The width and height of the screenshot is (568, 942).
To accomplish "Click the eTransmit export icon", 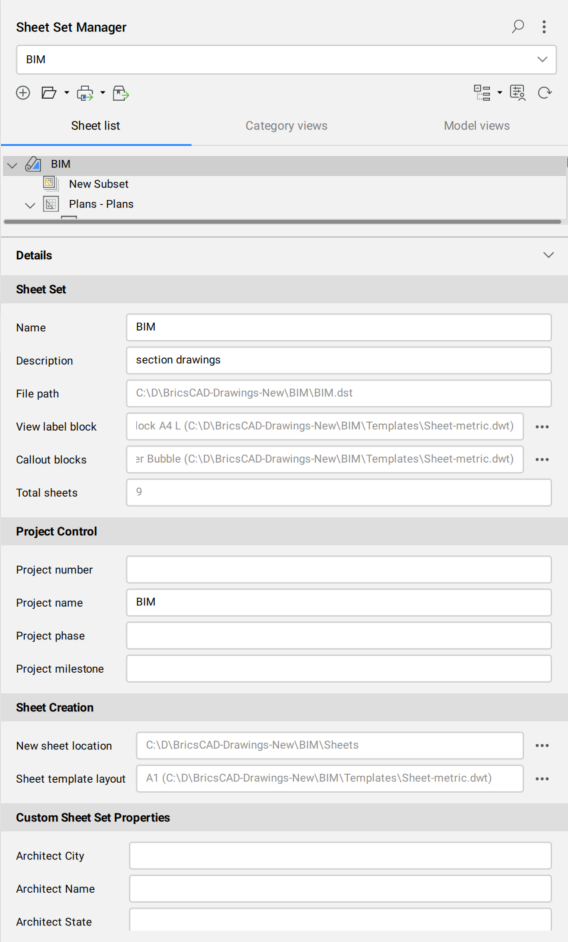I will 121,93.
